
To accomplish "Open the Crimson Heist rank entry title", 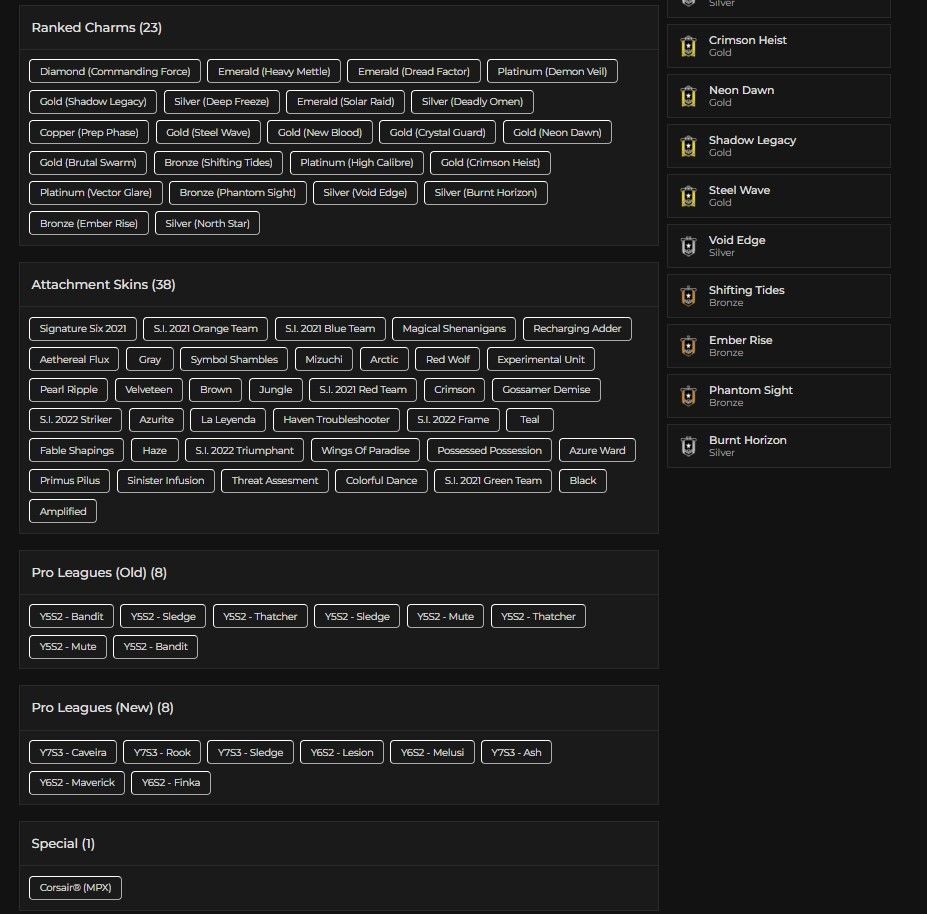I will coord(747,40).
